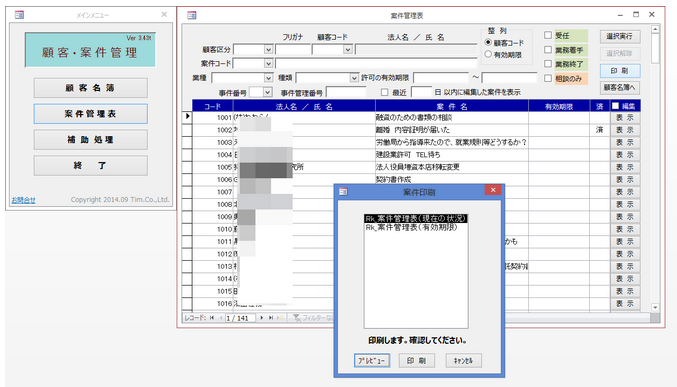
Task: Click the メインメニュー window form icon
Action: [19, 15]
